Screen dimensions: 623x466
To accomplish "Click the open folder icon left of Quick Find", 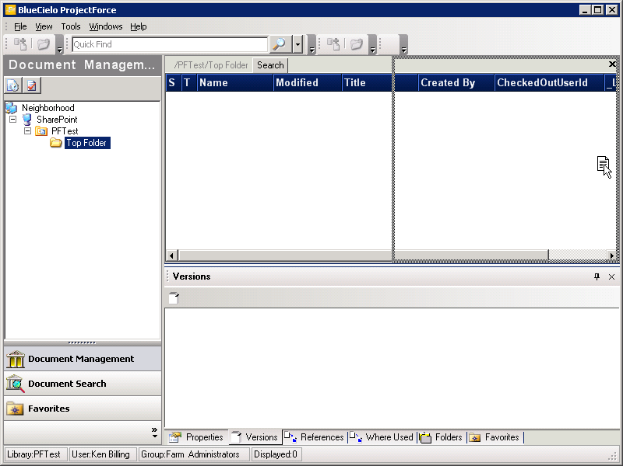I will click(x=44, y=44).
